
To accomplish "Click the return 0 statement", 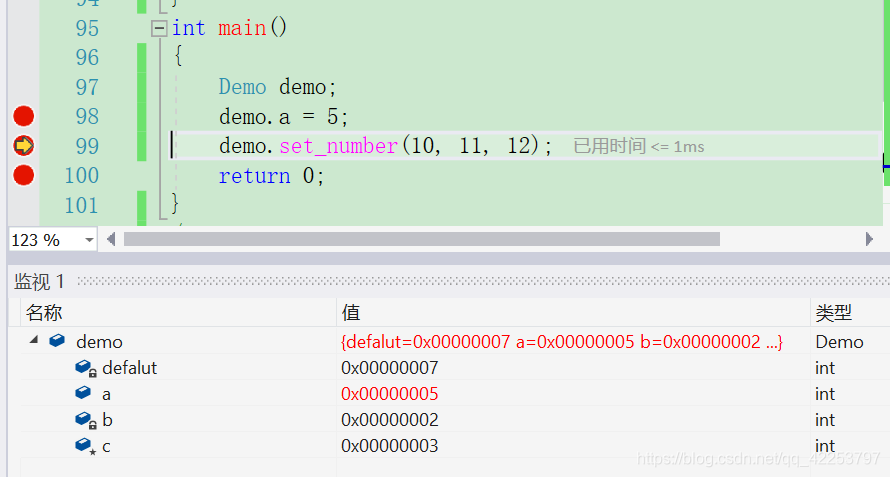I will (x=272, y=176).
